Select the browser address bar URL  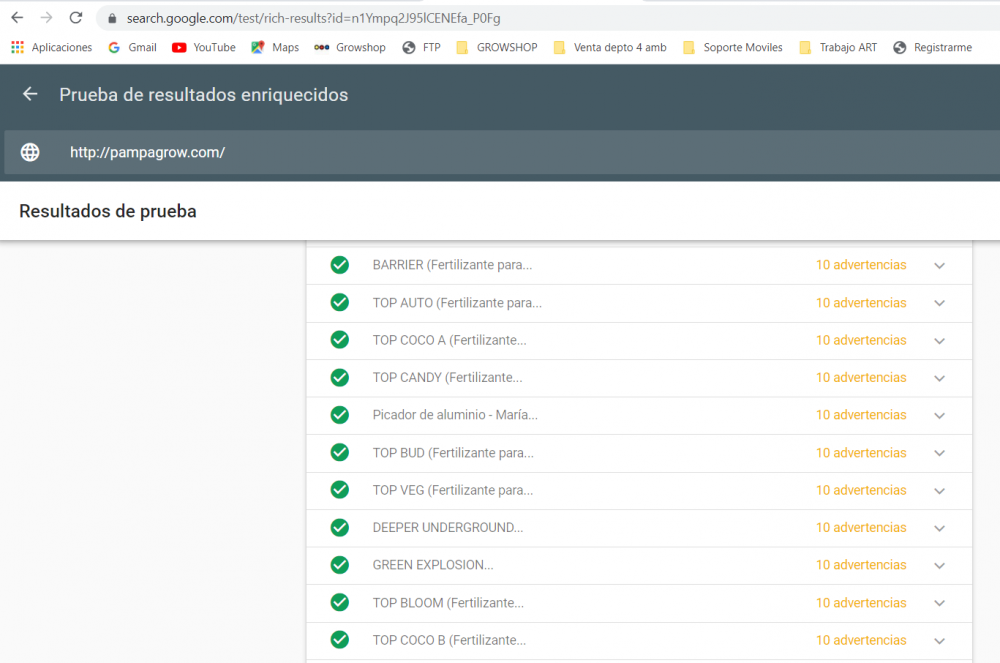pos(313,18)
